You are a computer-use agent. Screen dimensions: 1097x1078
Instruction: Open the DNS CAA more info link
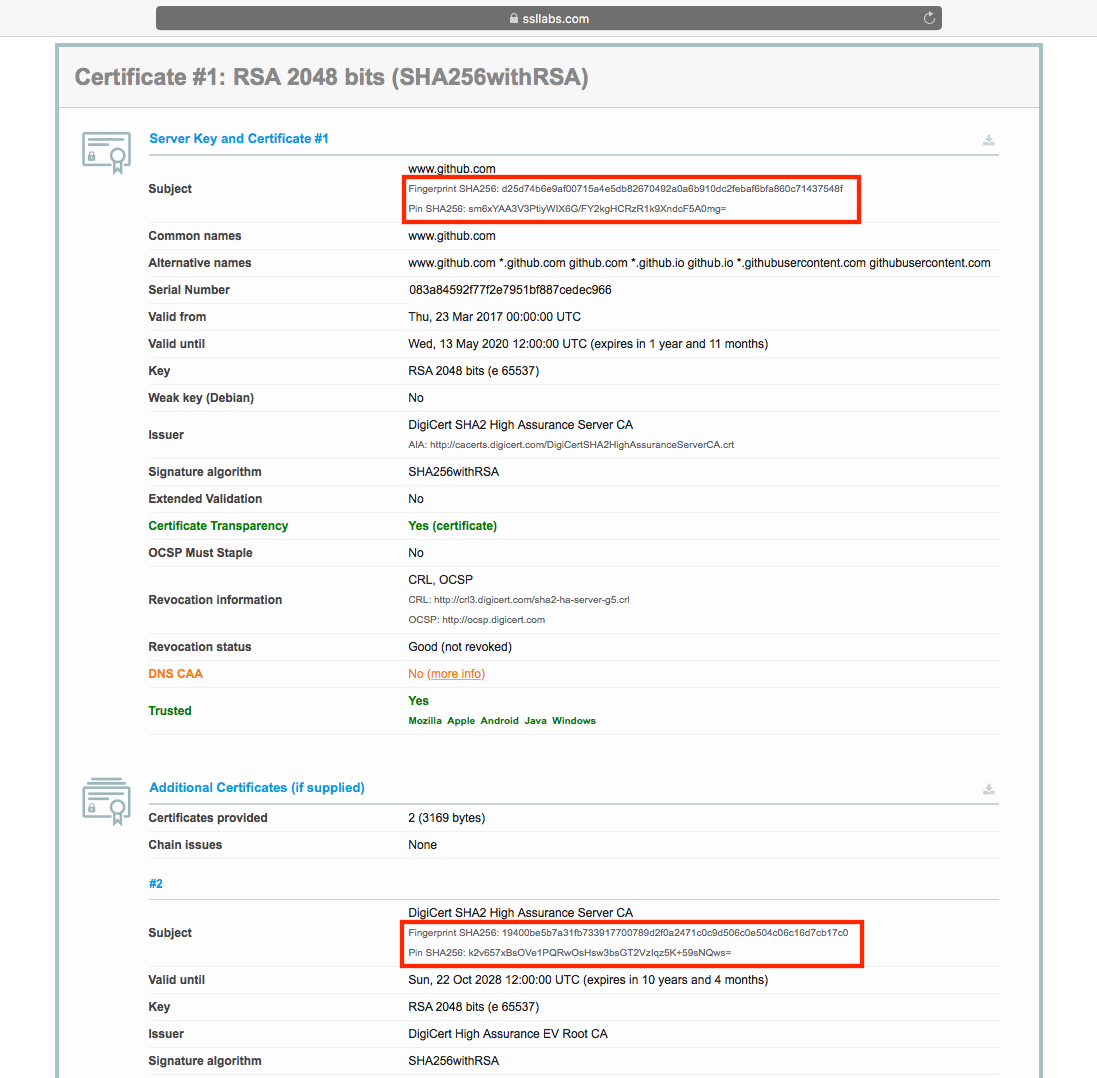(456, 673)
